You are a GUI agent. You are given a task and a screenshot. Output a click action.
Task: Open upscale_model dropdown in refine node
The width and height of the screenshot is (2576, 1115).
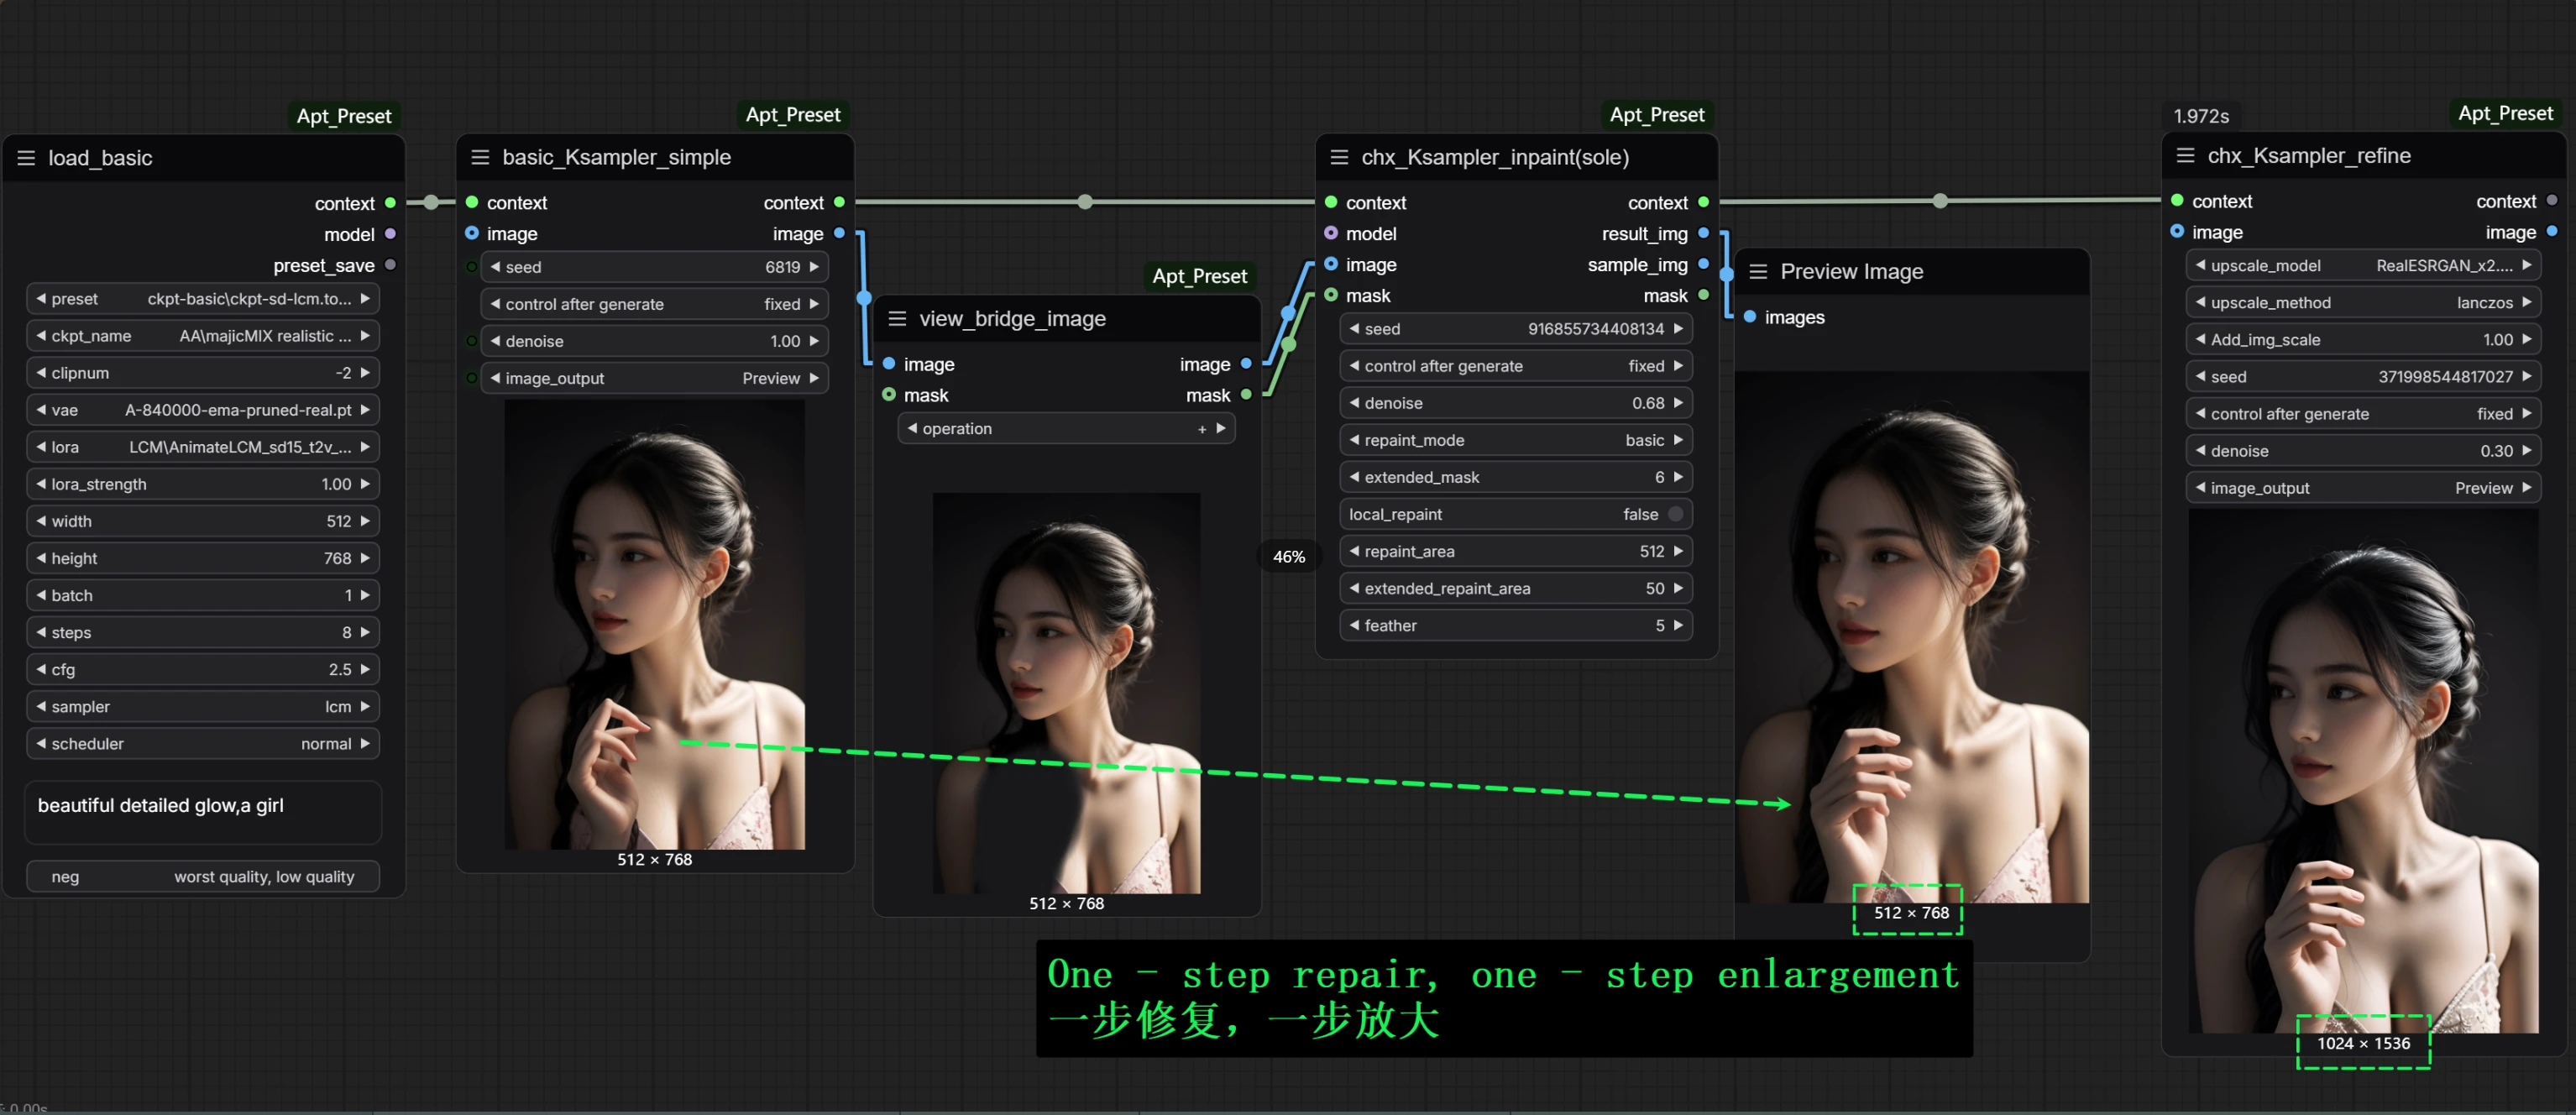click(2364, 265)
